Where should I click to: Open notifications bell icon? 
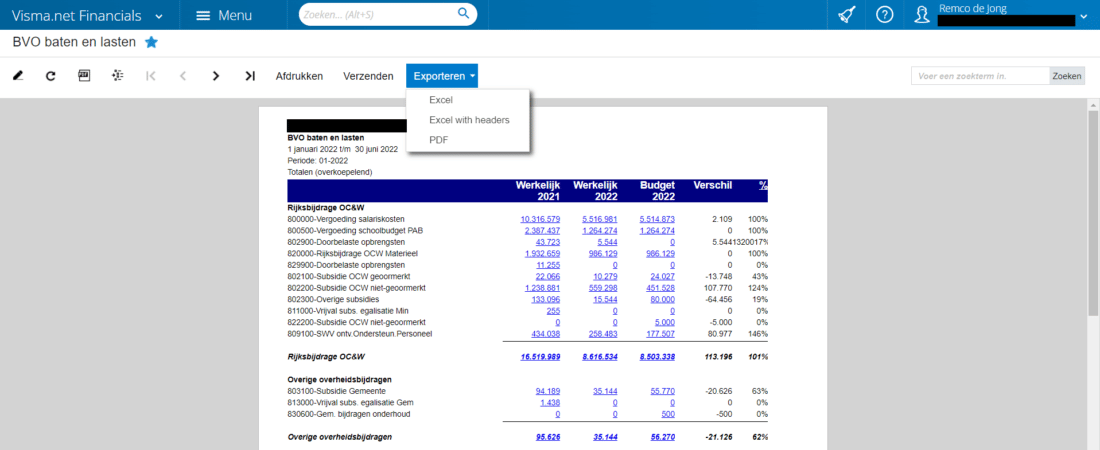coord(846,15)
